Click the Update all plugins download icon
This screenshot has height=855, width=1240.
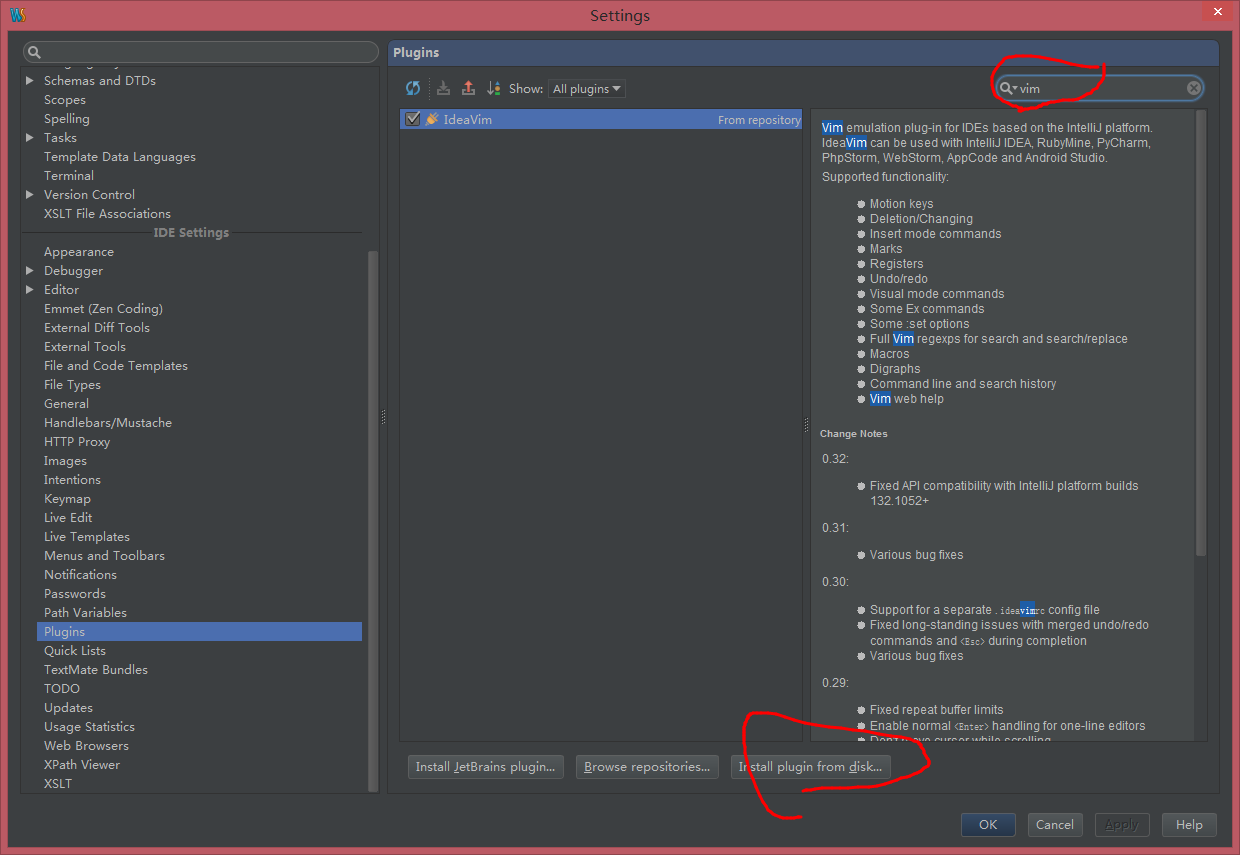(x=444, y=88)
